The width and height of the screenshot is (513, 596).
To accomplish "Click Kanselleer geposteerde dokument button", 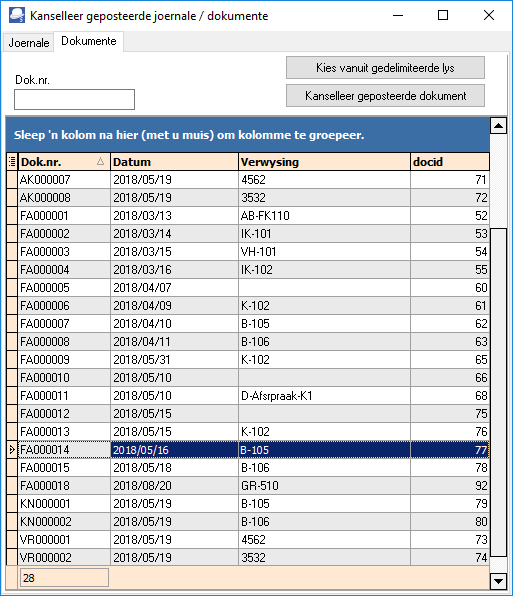I will [x=385, y=96].
